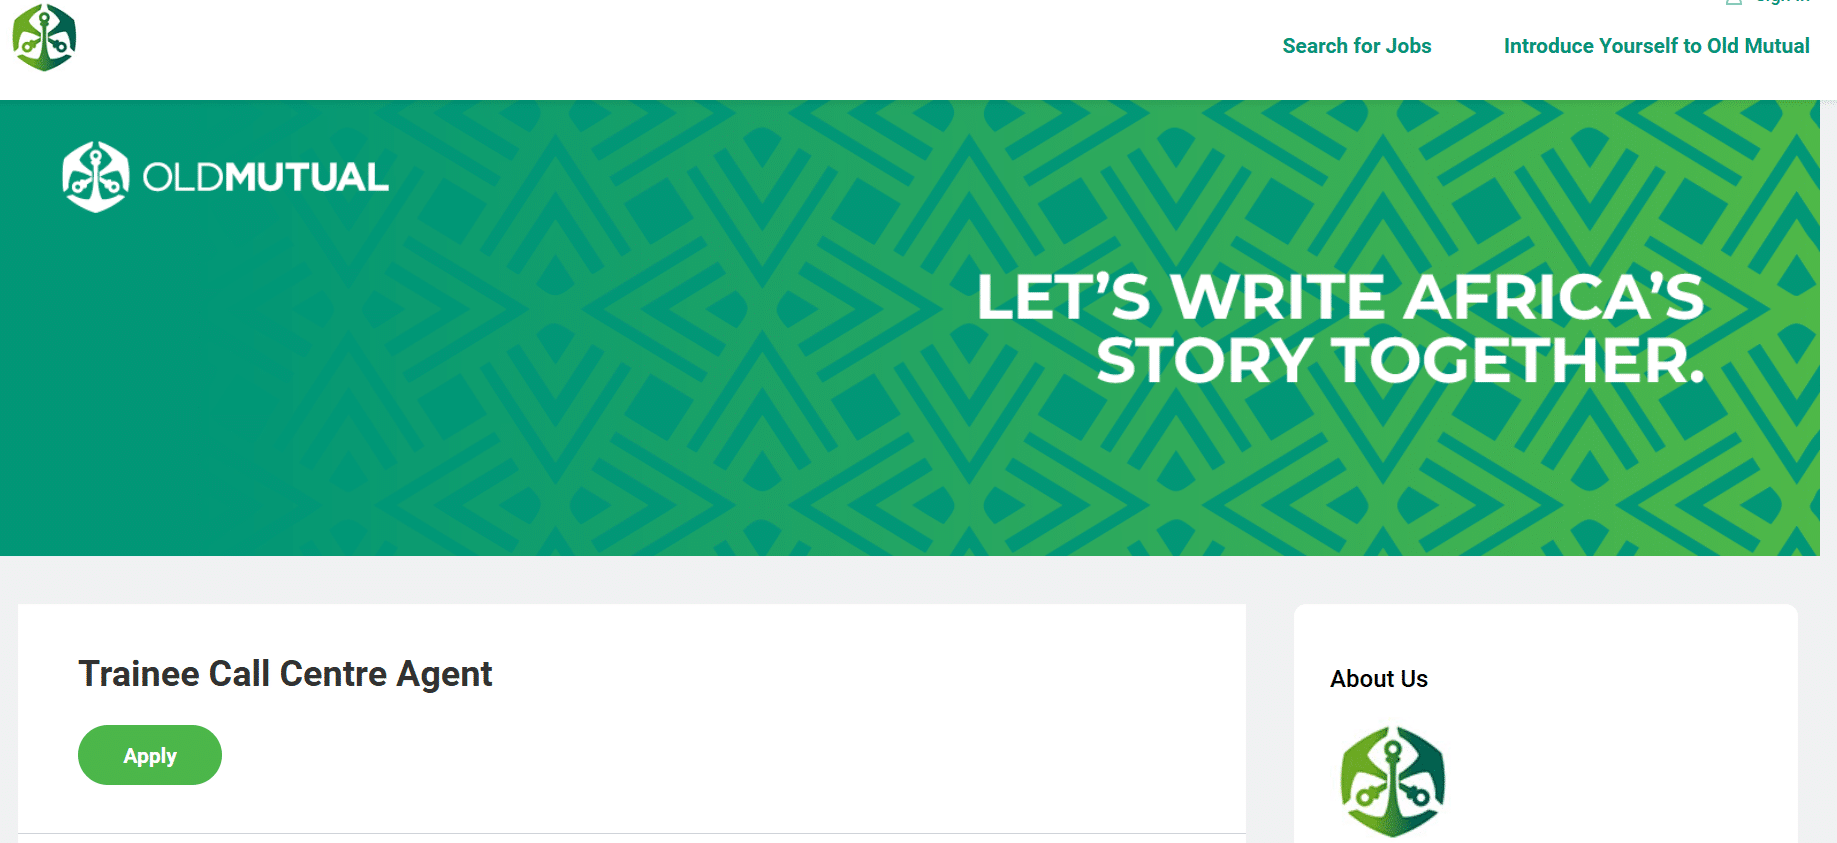Open the Search for Jobs page

[x=1356, y=46]
